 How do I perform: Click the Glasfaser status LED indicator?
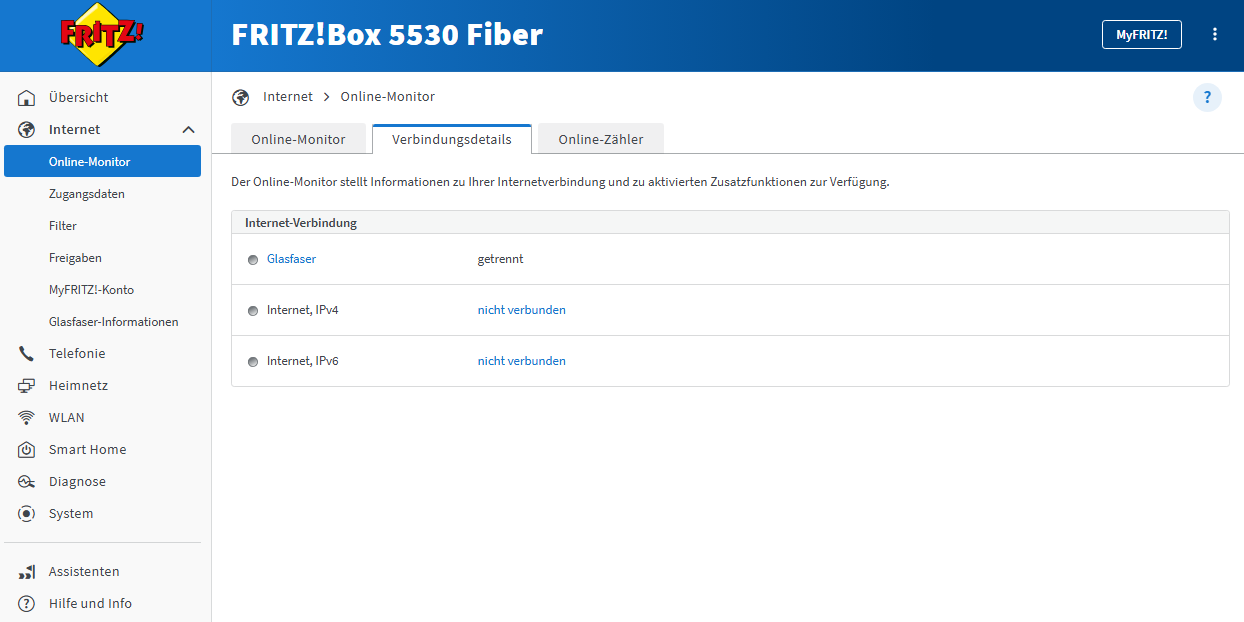(253, 260)
